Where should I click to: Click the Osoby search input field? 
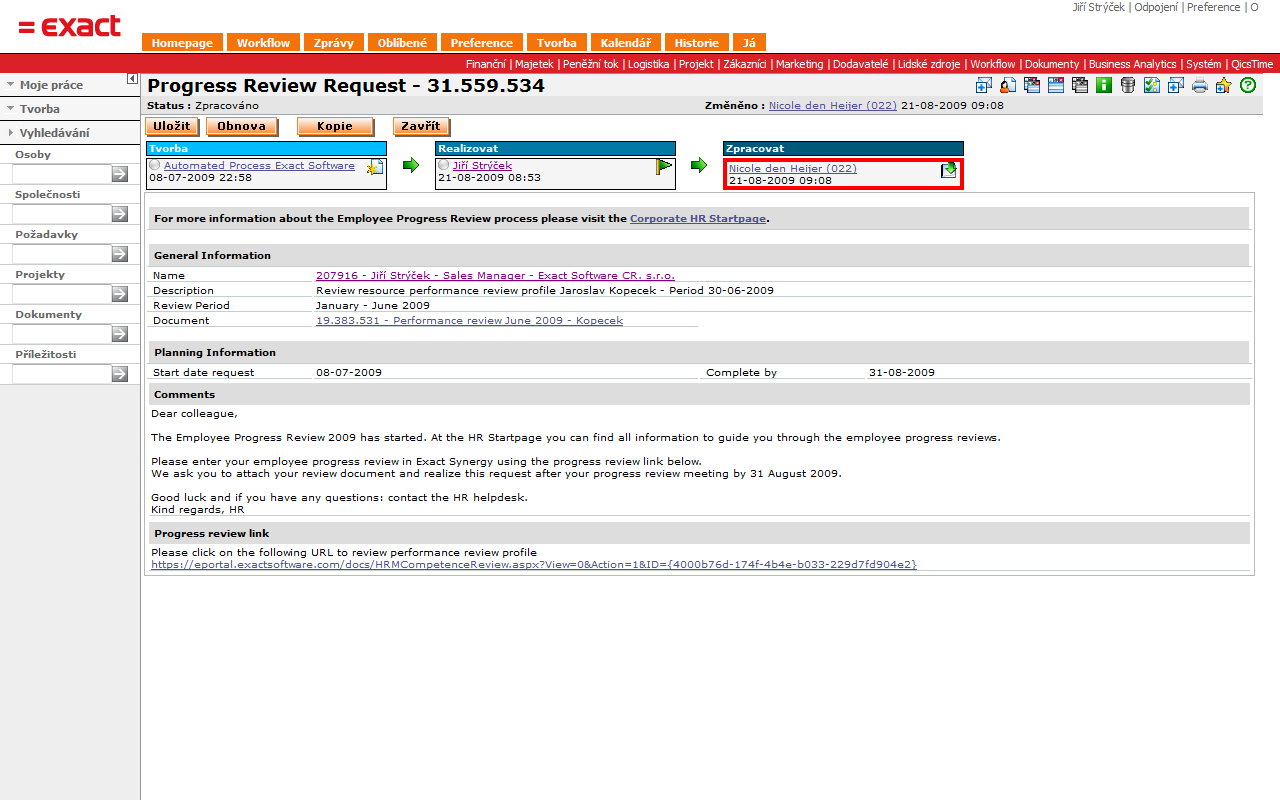(x=61, y=174)
